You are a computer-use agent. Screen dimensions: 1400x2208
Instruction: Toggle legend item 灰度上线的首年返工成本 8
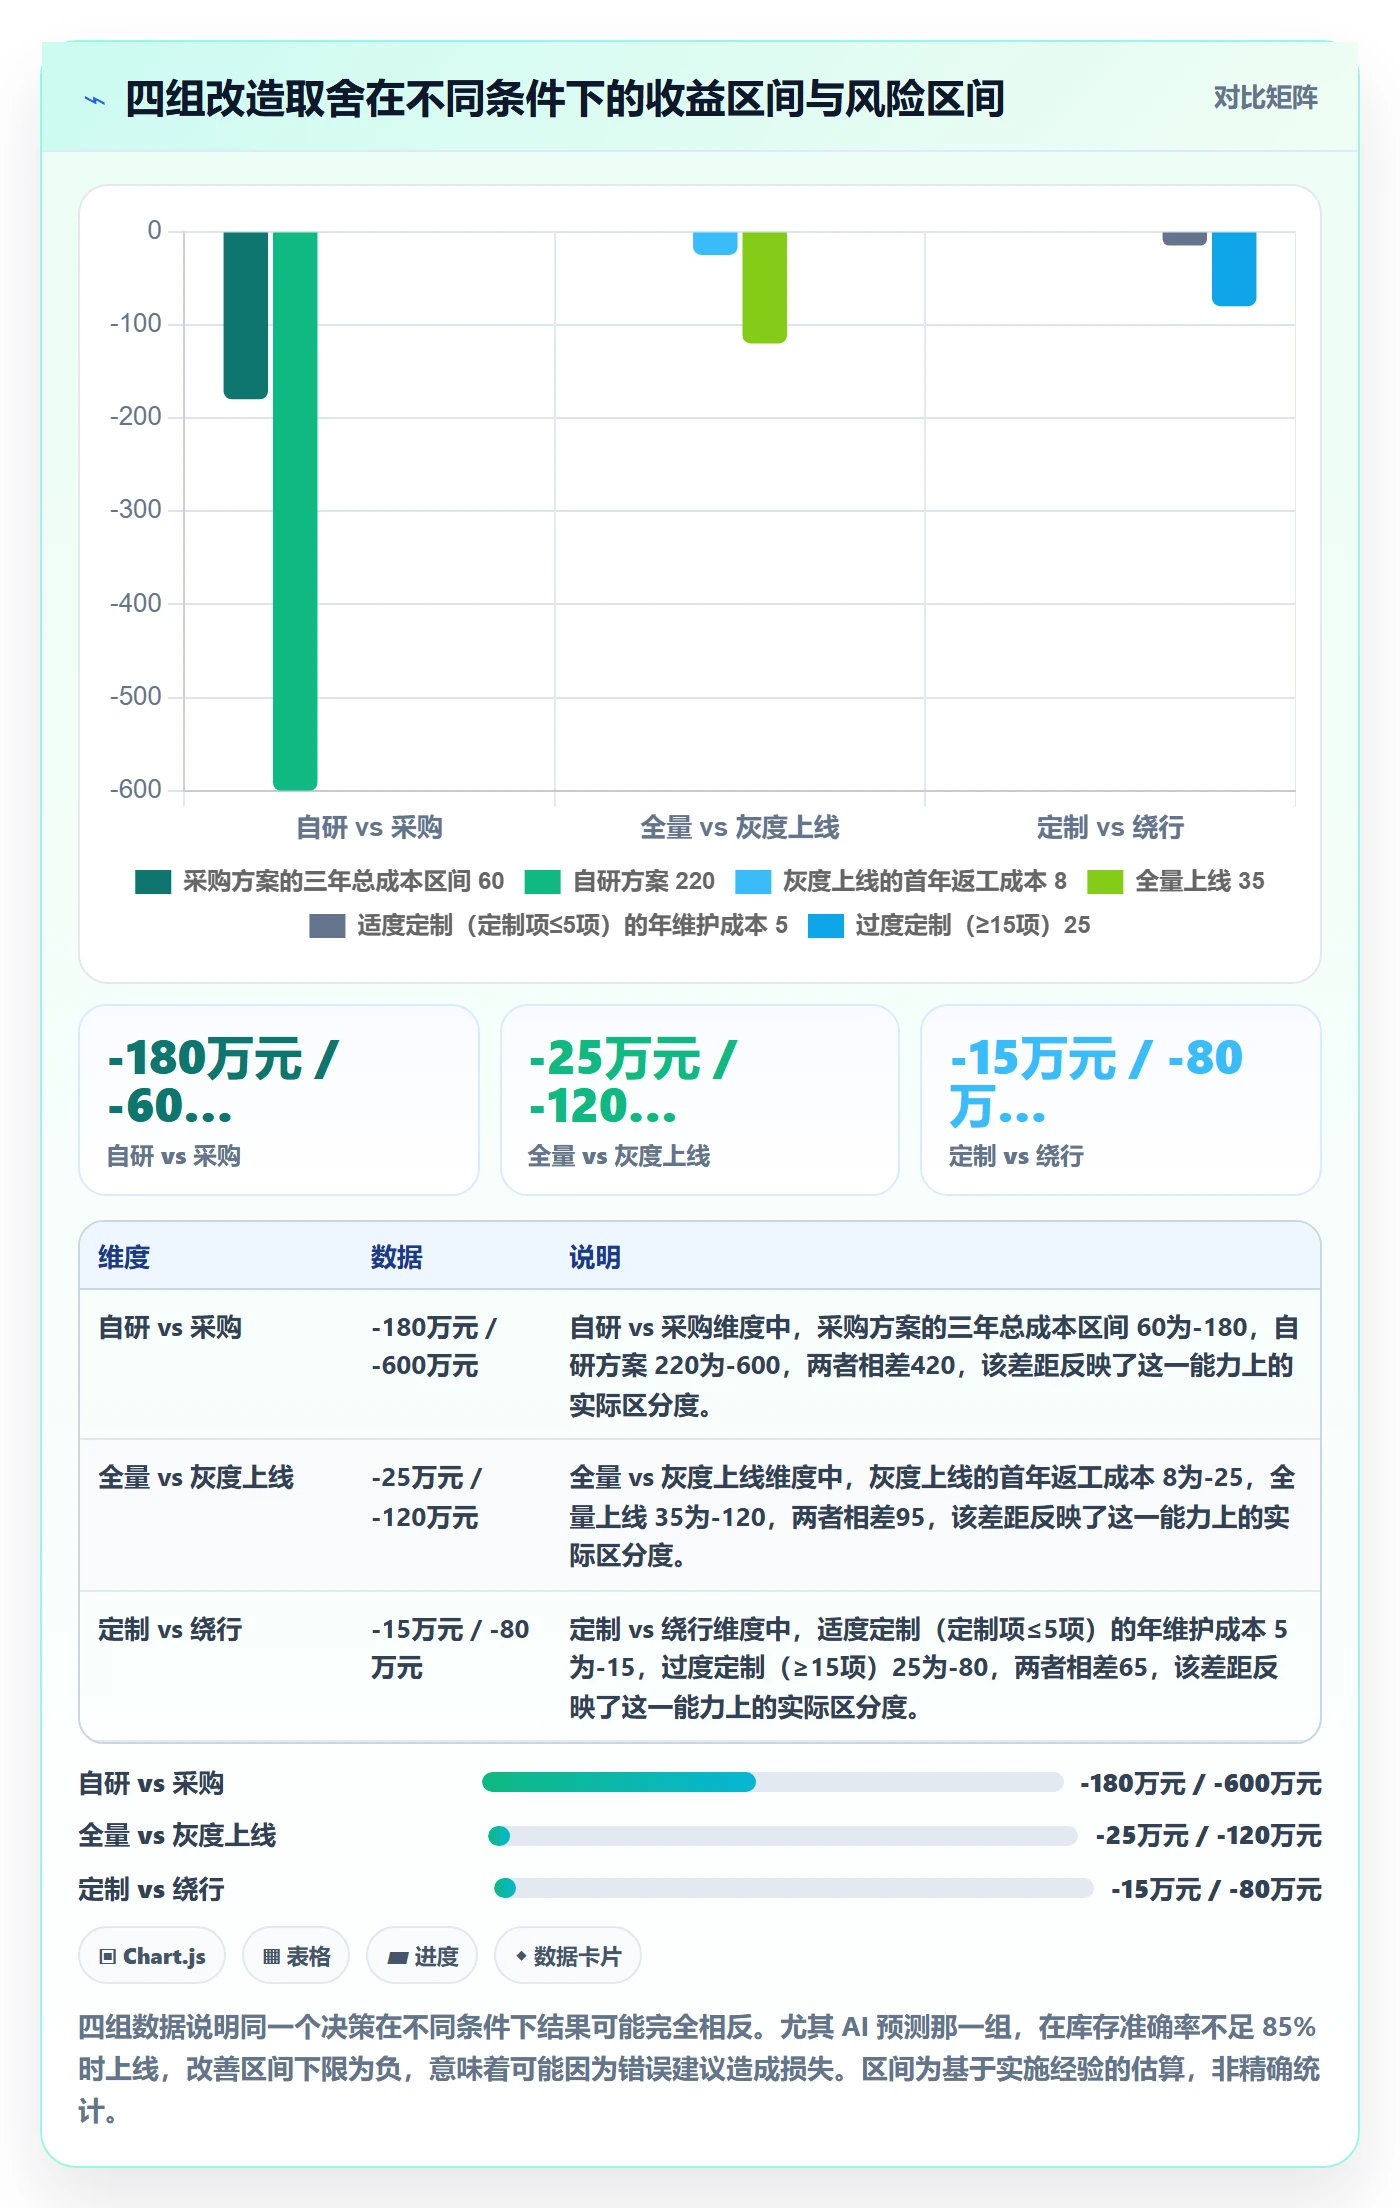point(901,881)
